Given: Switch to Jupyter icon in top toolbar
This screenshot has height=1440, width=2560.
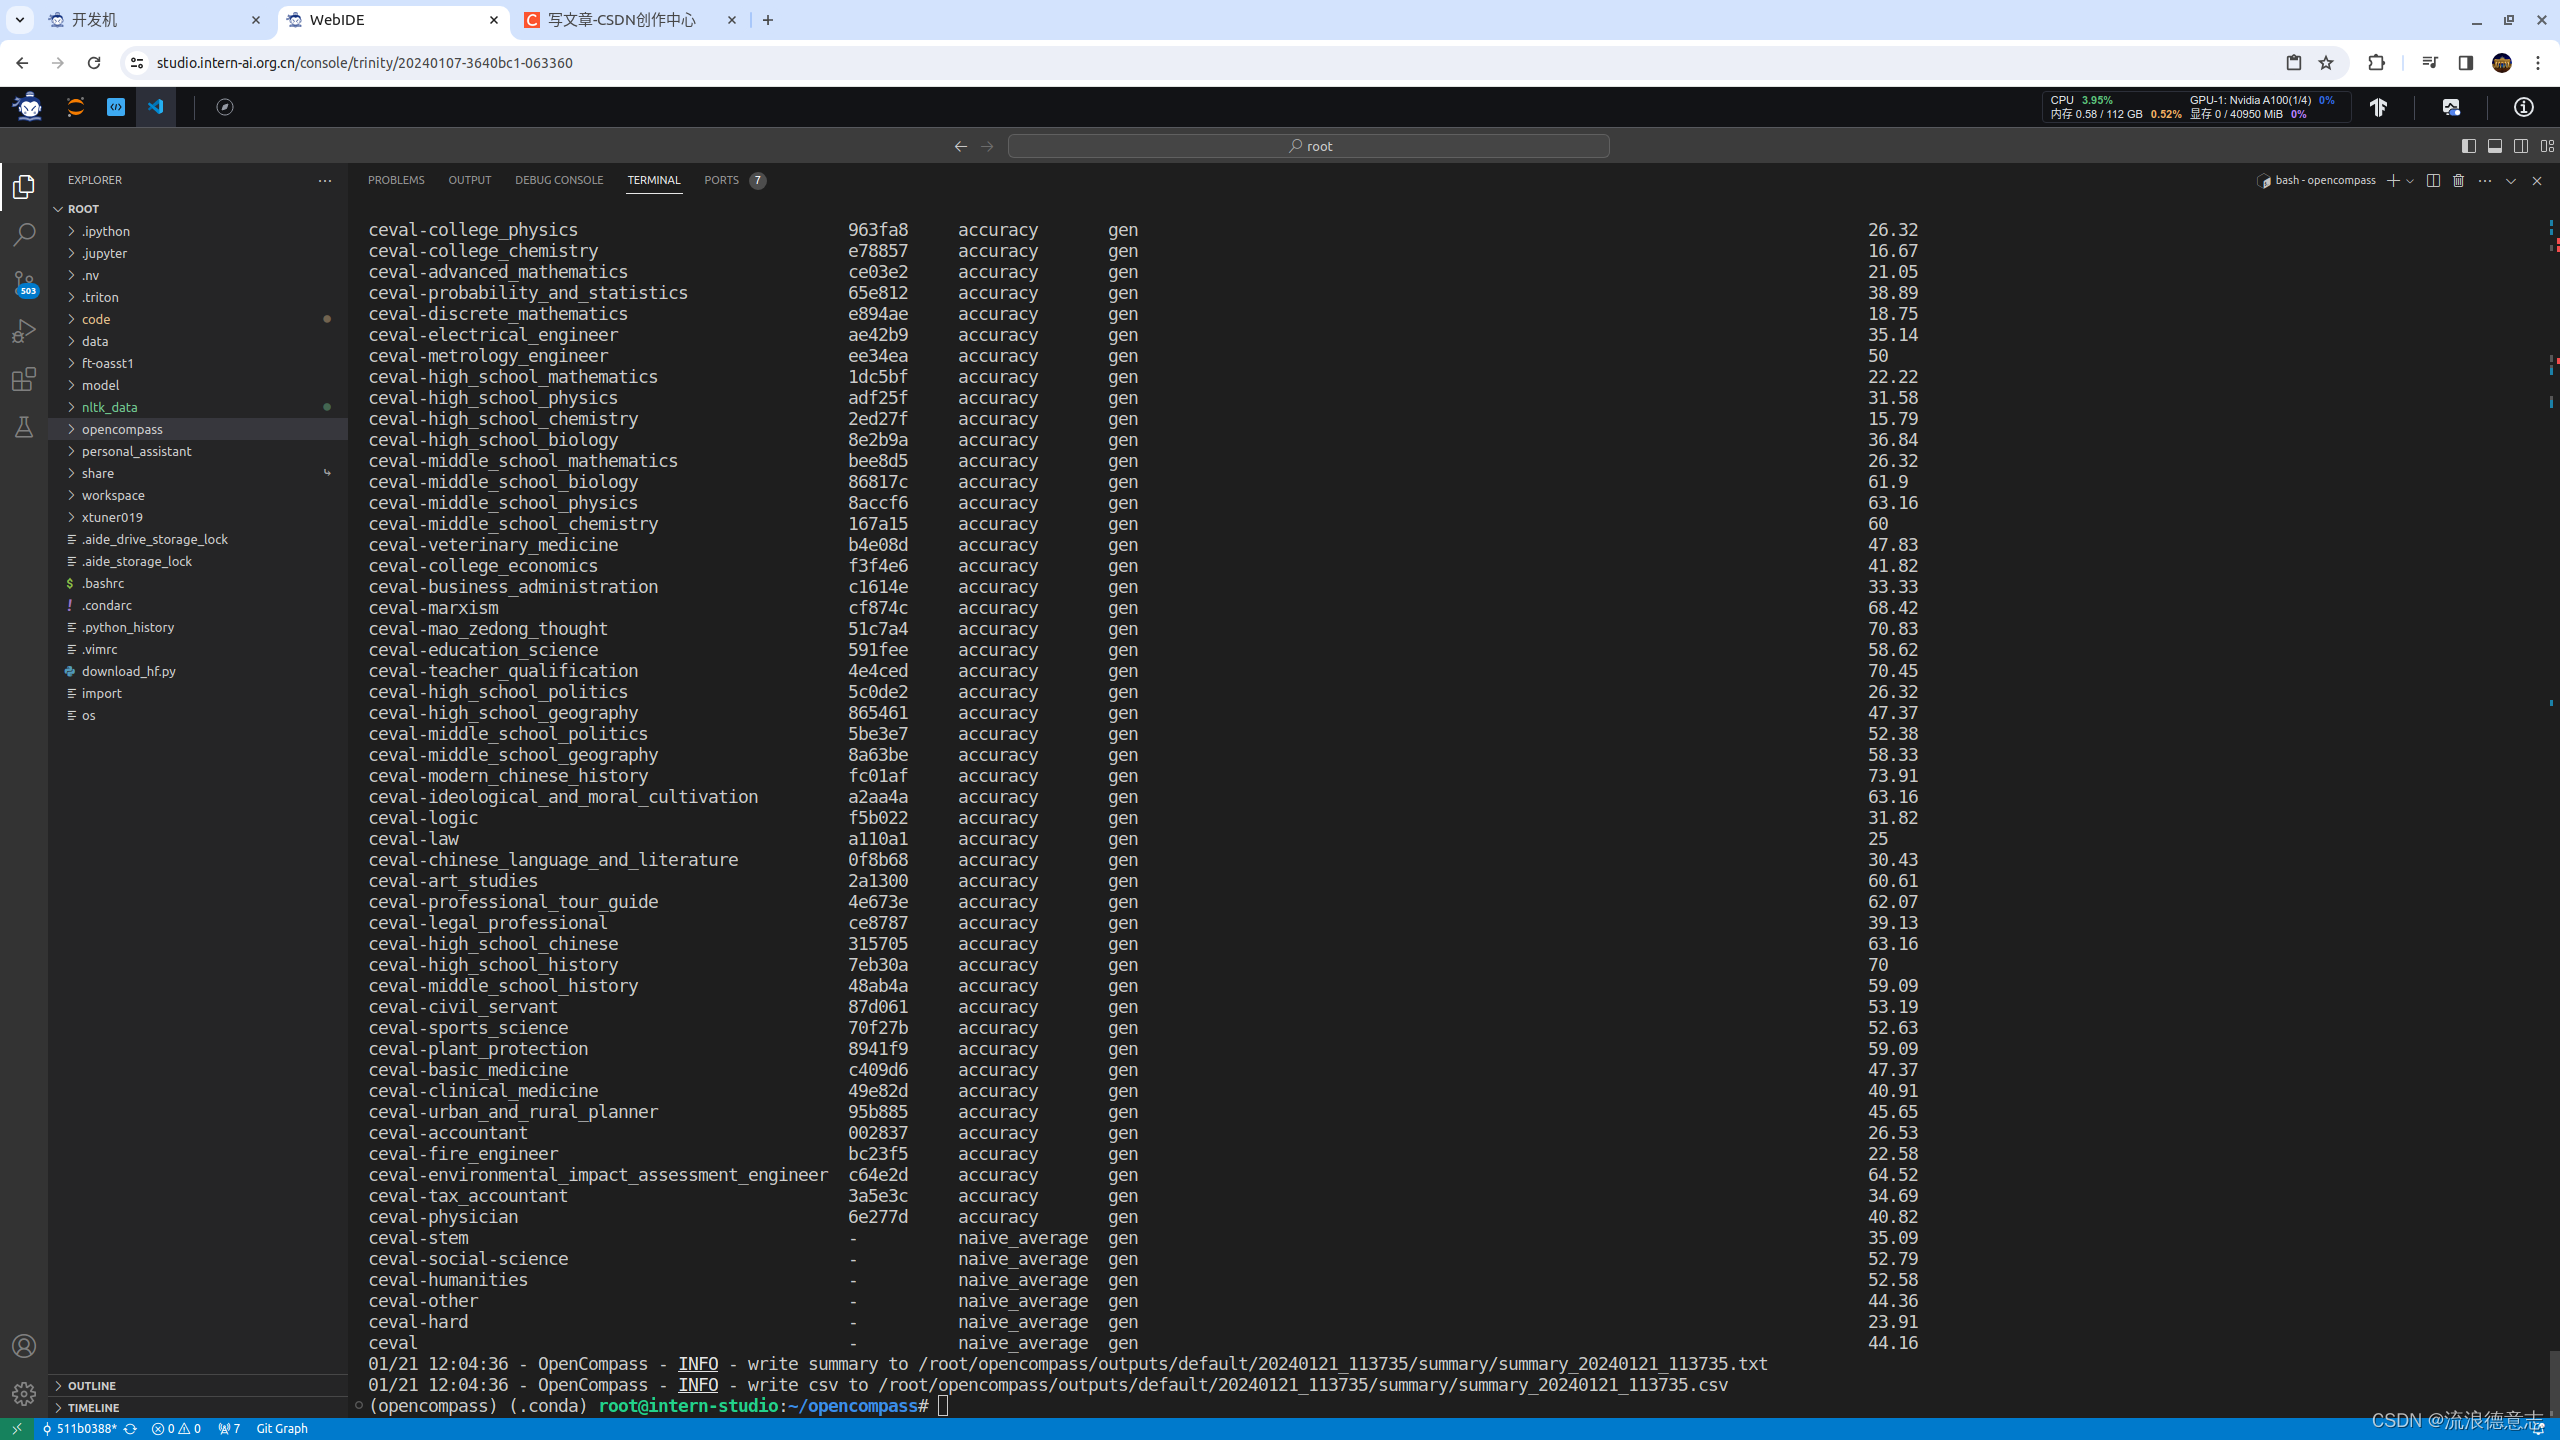Looking at the screenshot, I should tap(76, 107).
